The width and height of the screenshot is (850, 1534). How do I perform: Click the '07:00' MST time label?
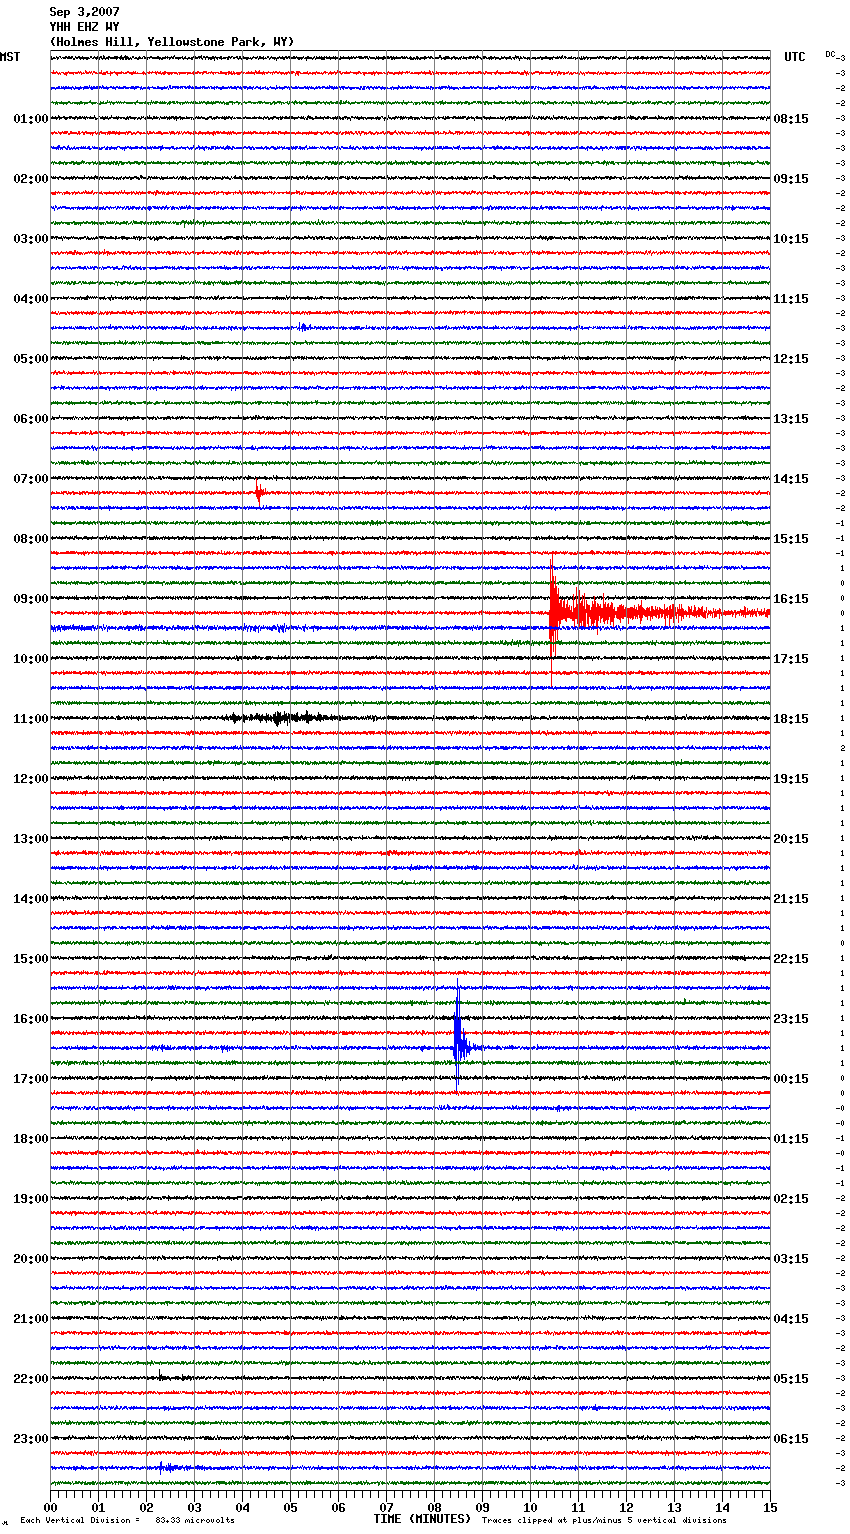pos(31,479)
